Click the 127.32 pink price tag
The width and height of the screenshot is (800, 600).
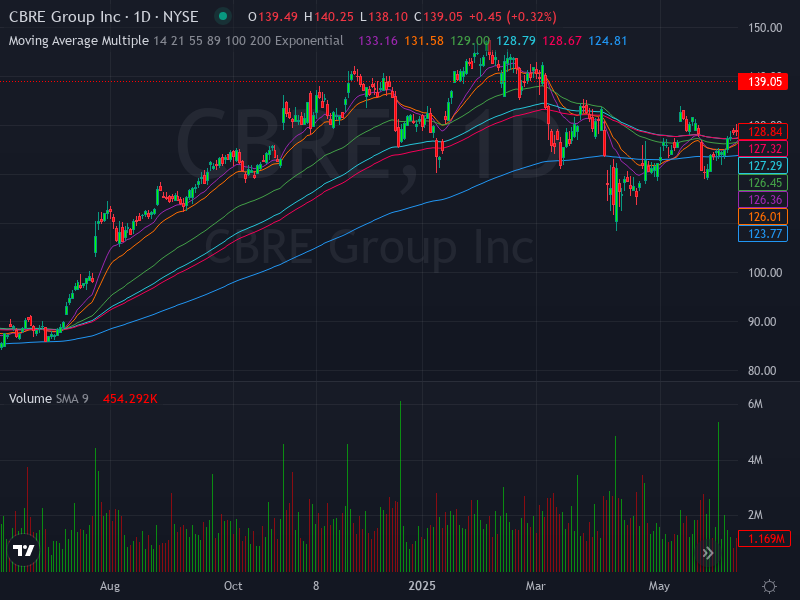[763, 148]
